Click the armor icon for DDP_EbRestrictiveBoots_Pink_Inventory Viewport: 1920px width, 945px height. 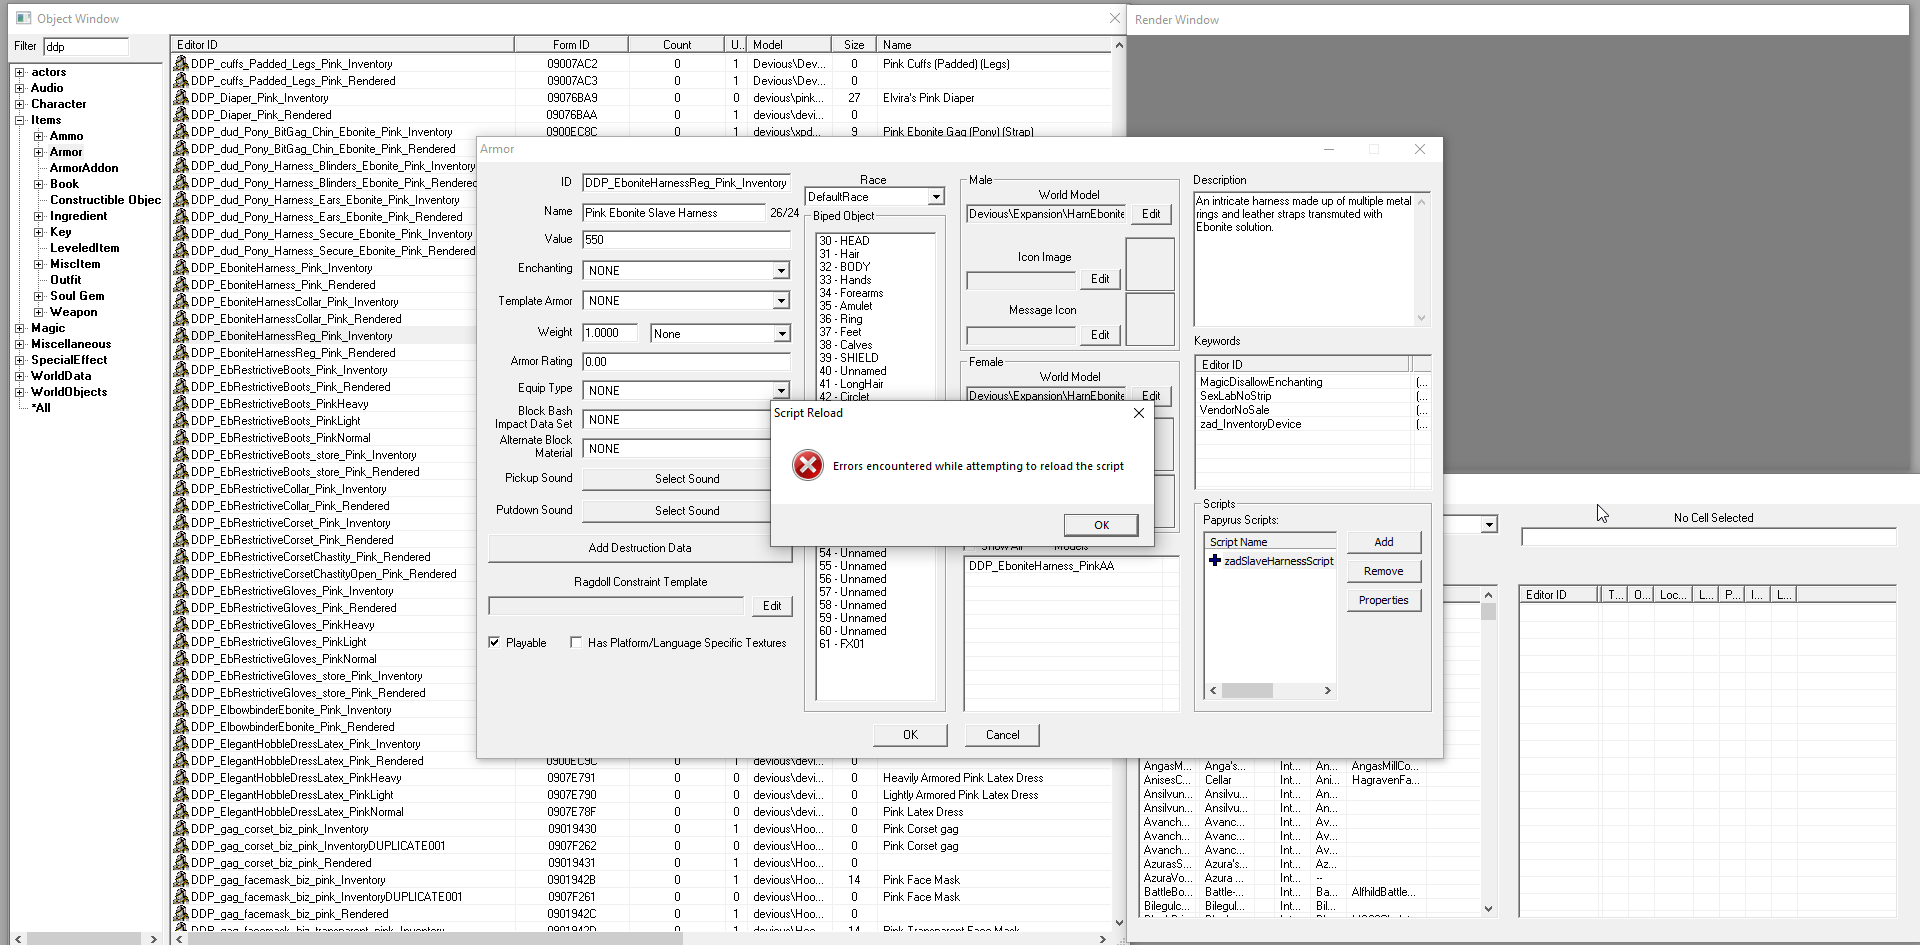181,369
